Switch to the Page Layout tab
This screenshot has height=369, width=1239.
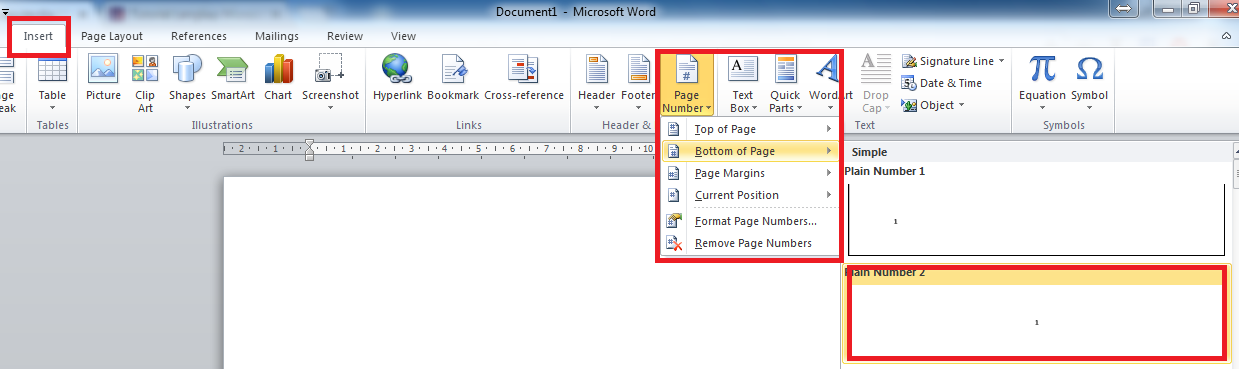coord(112,36)
